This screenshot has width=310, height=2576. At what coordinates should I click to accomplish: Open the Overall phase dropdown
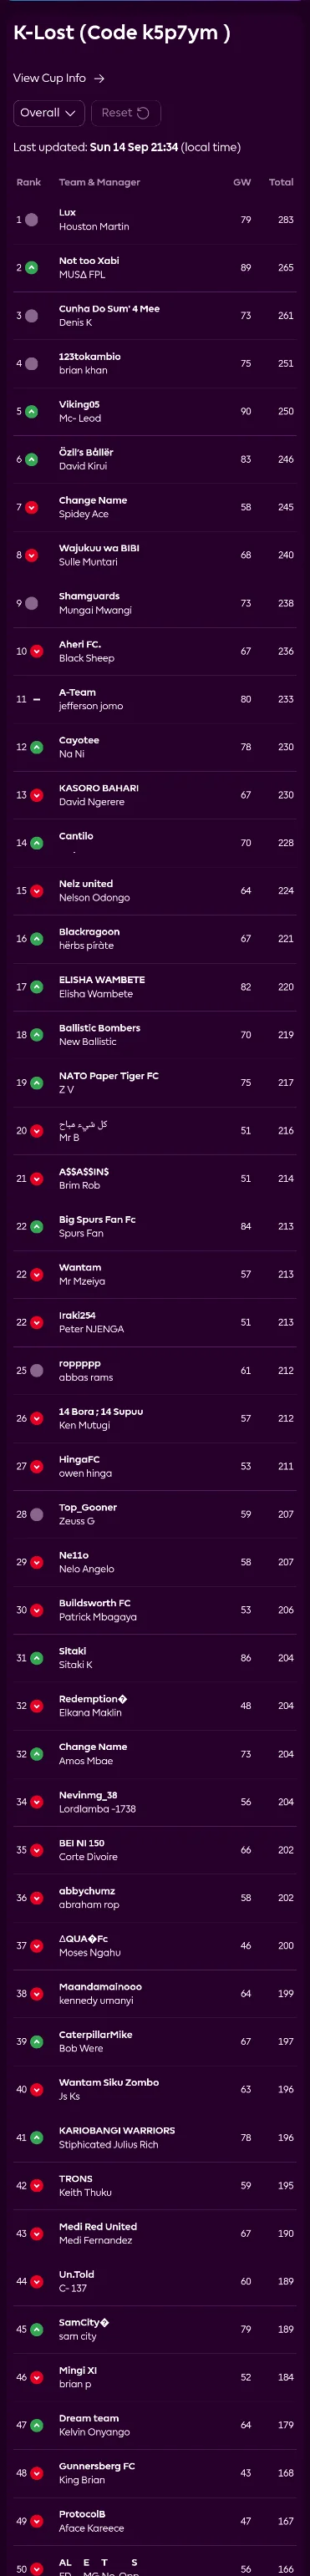(49, 113)
